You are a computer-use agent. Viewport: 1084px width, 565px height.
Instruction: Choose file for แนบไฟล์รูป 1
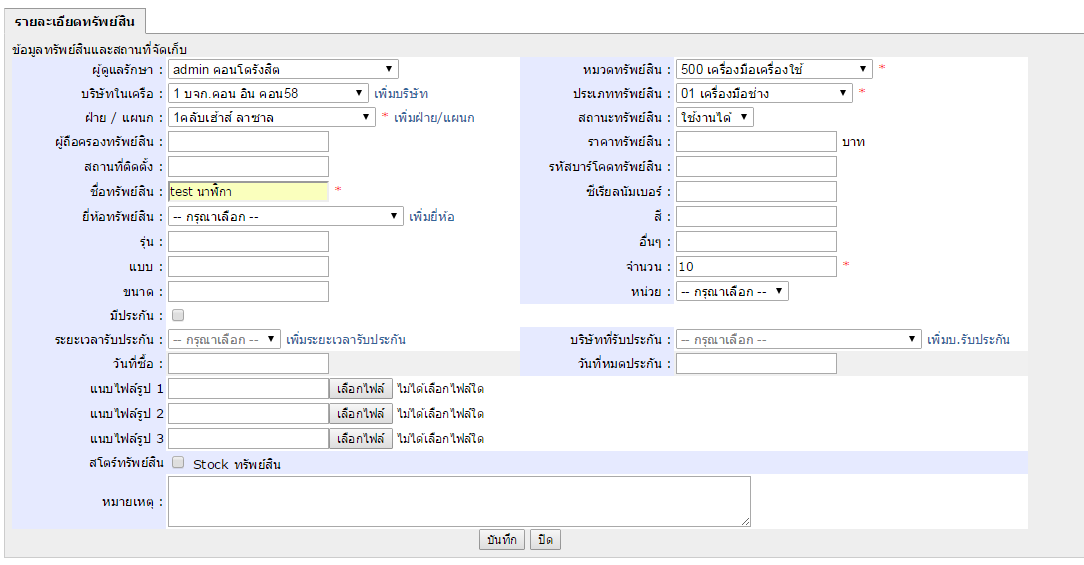coord(361,388)
